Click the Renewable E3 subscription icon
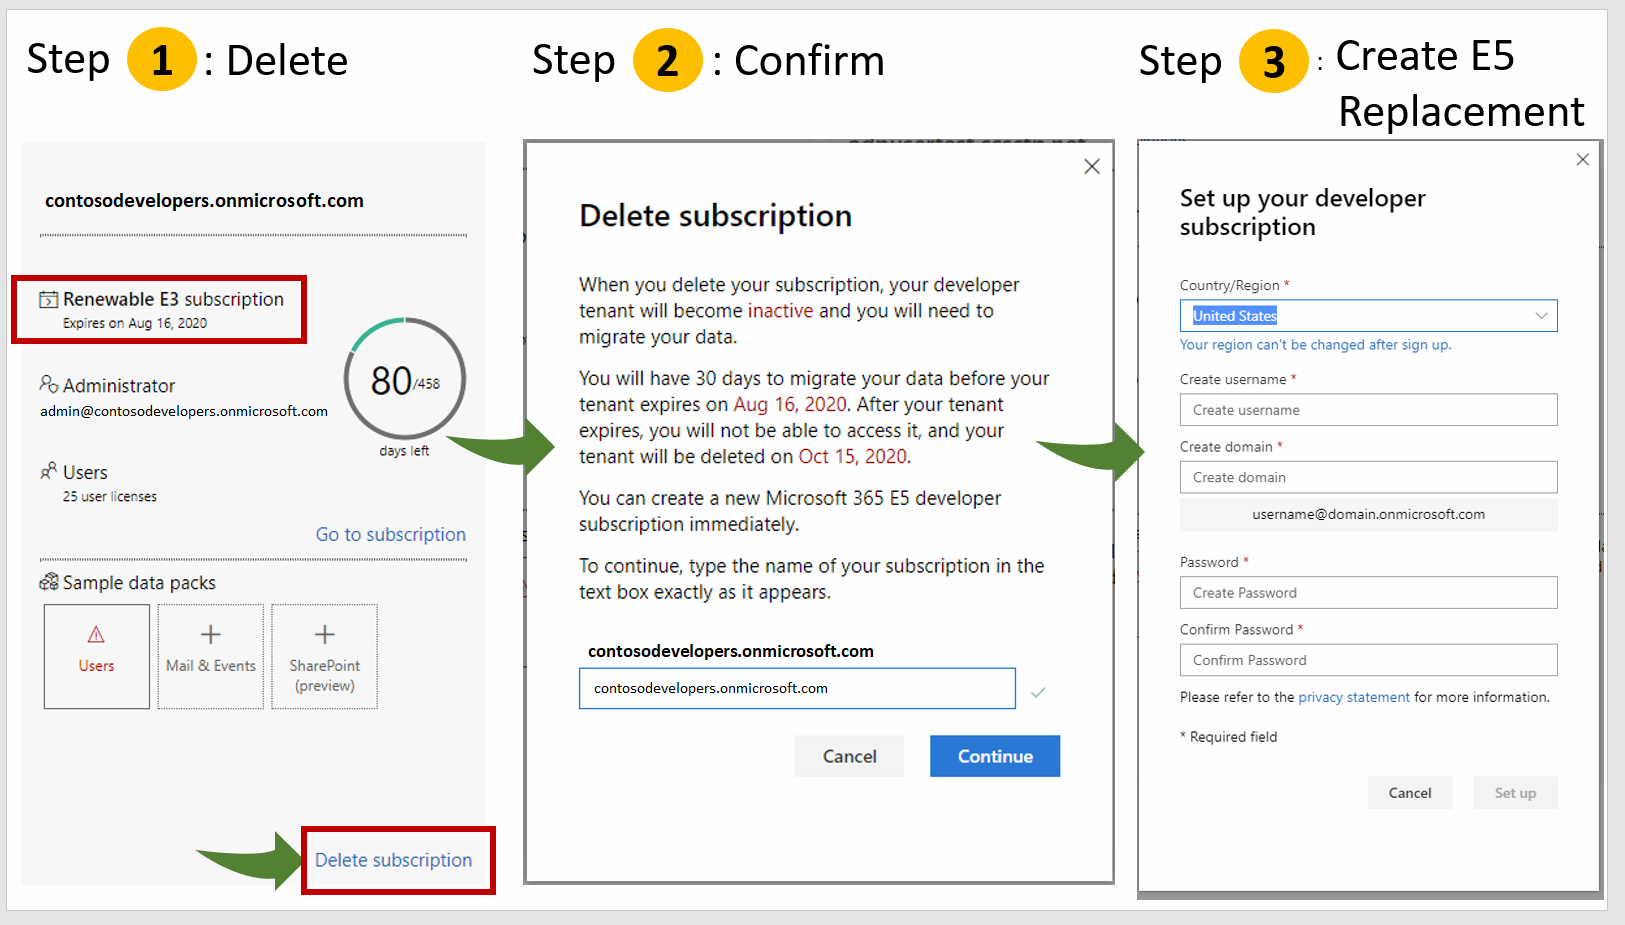This screenshot has width=1625, height=925. coord(48,299)
